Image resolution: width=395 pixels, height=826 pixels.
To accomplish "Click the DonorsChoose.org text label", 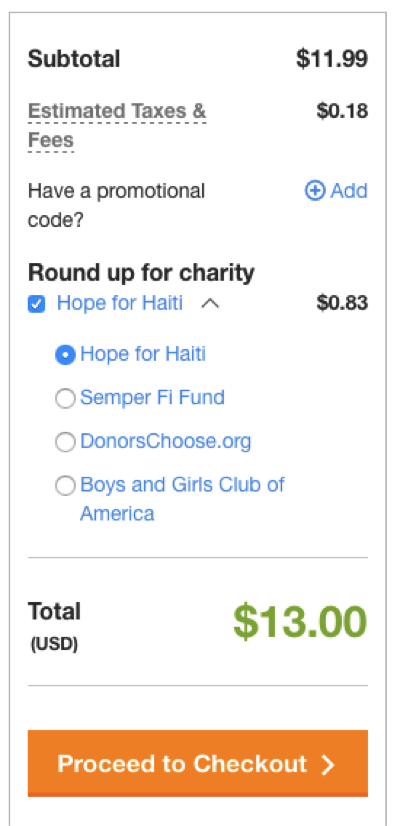I will pos(165,441).
